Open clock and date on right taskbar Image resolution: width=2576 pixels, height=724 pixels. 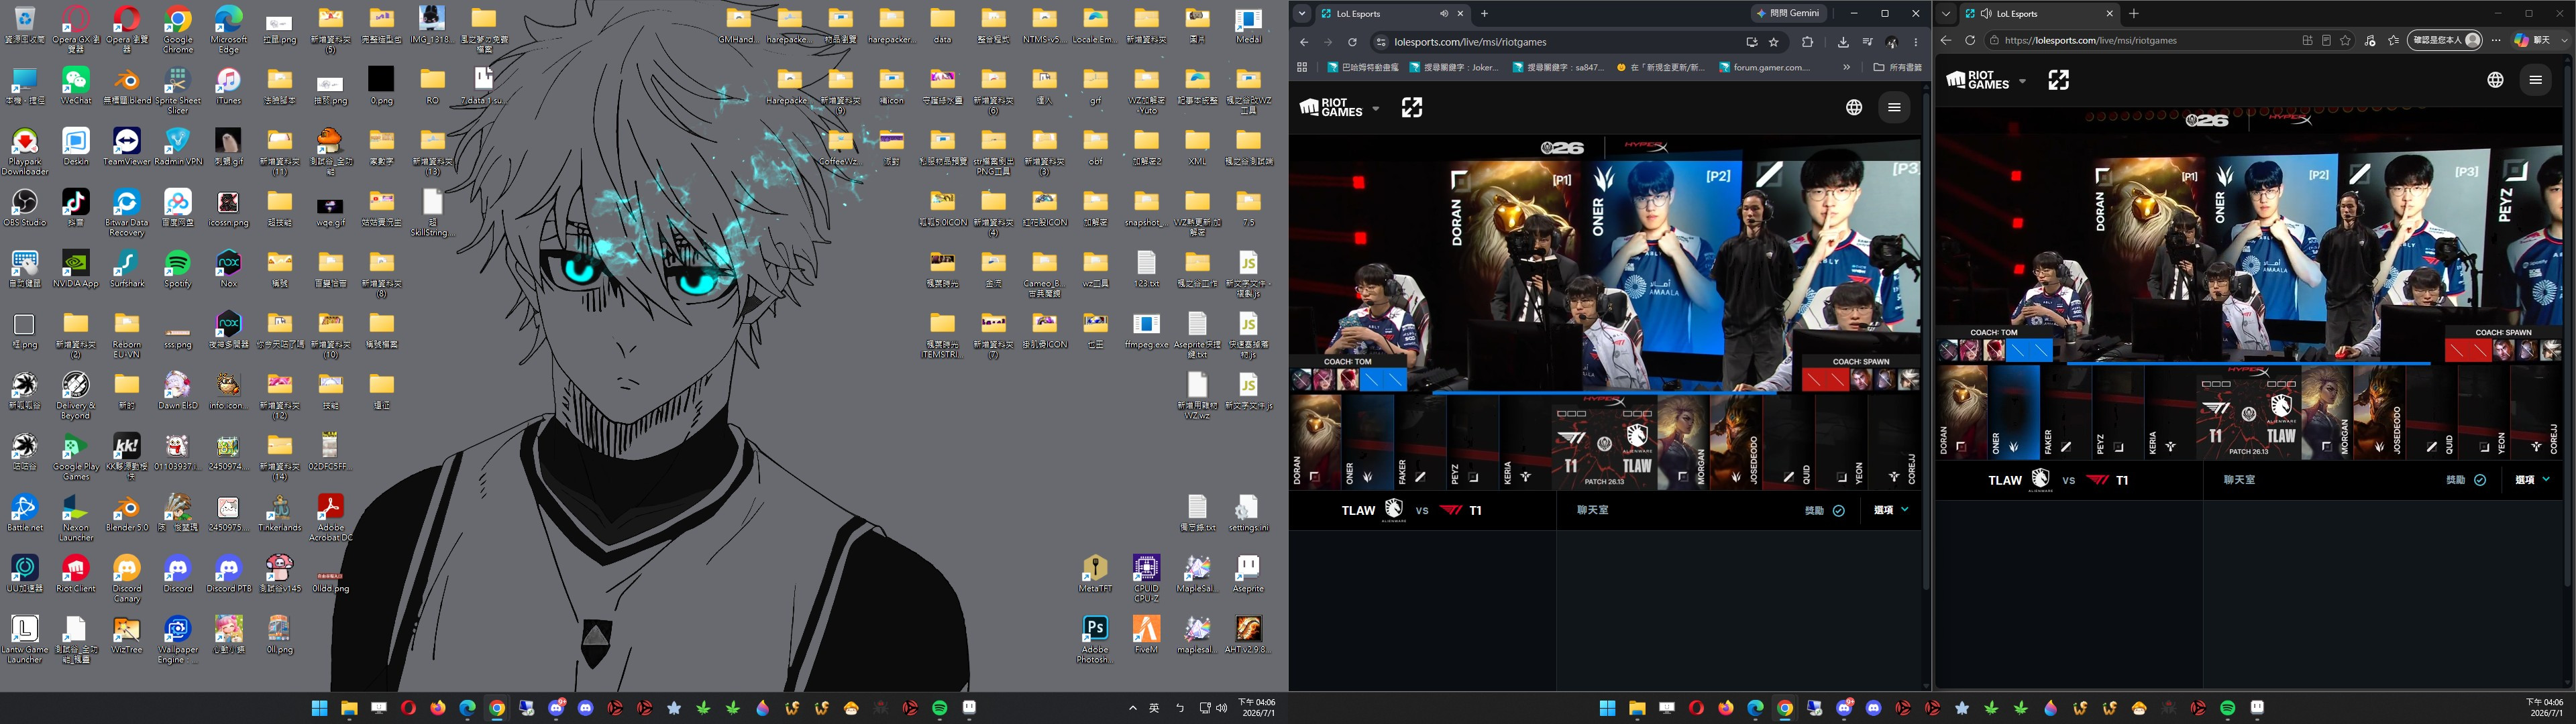2544,707
